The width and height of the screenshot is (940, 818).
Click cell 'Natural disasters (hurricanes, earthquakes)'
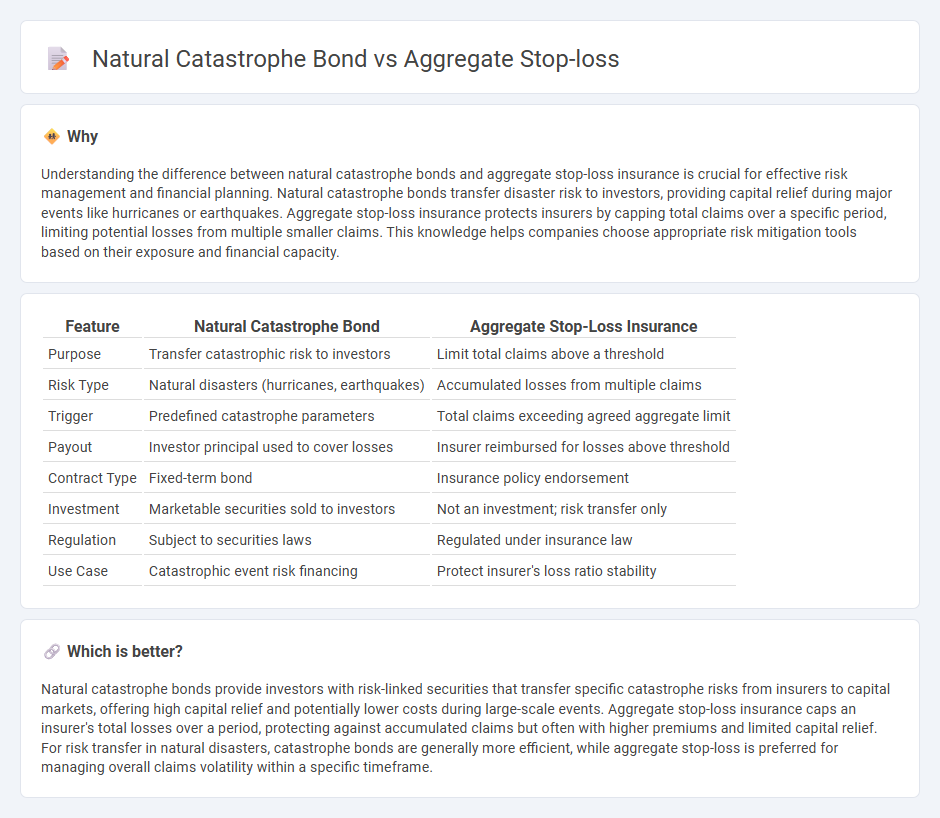[287, 385]
